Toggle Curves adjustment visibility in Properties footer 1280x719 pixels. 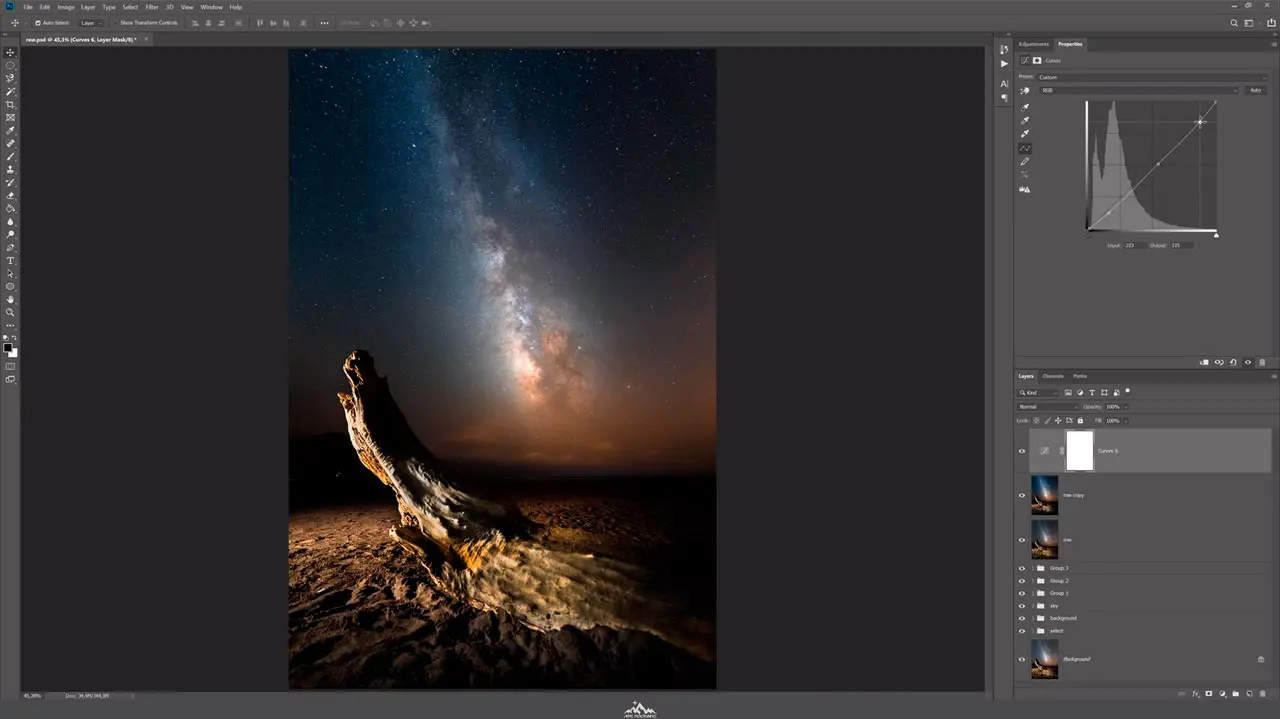1248,362
